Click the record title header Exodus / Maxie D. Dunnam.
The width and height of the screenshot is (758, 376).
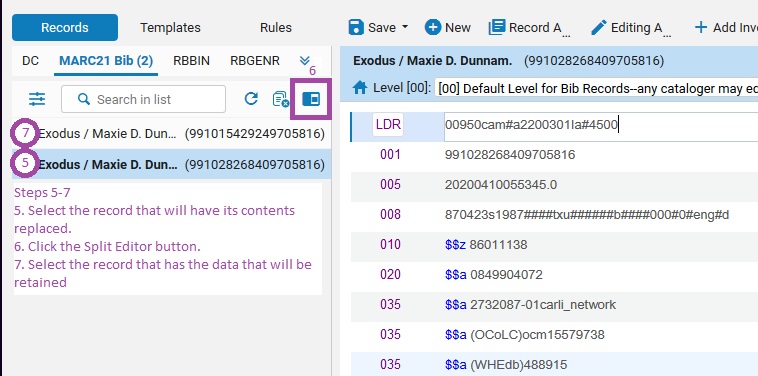pyautogui.click(x=432, y=61)
